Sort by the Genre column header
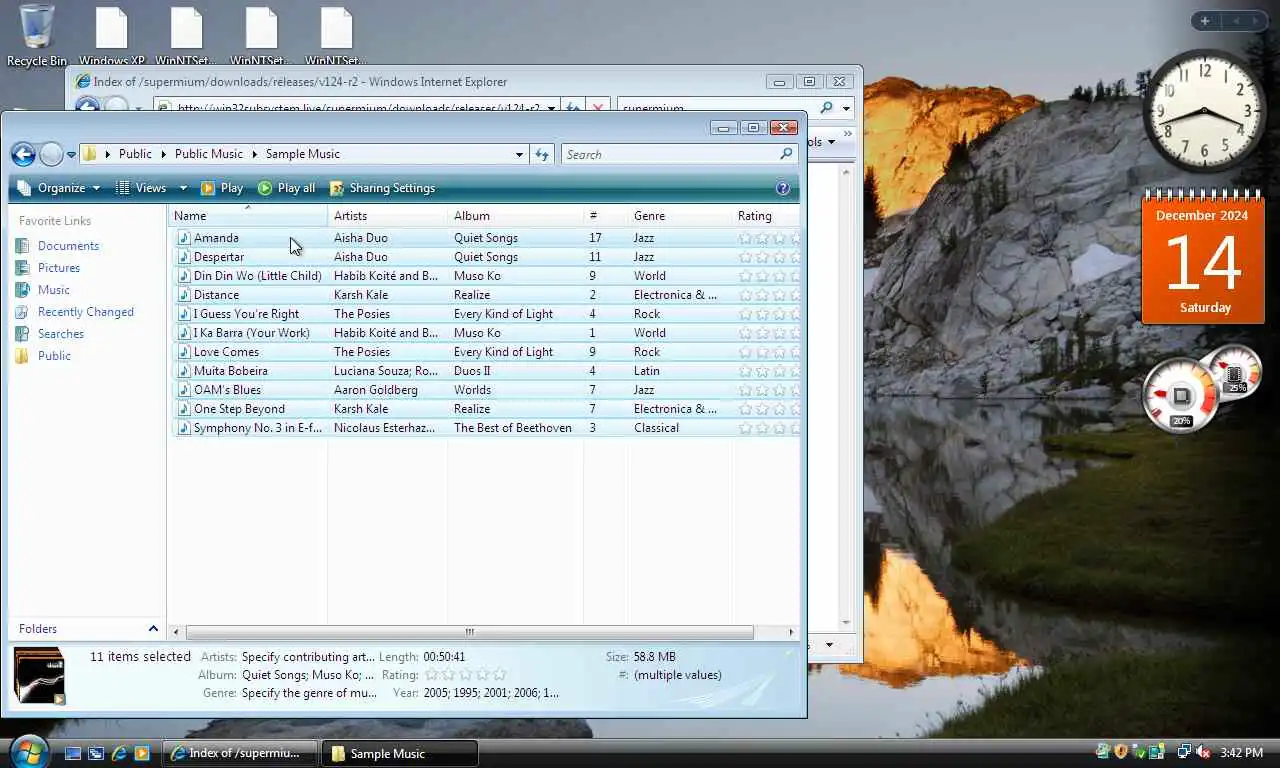The image size is (1280, 768). click(x=679, y=216)
